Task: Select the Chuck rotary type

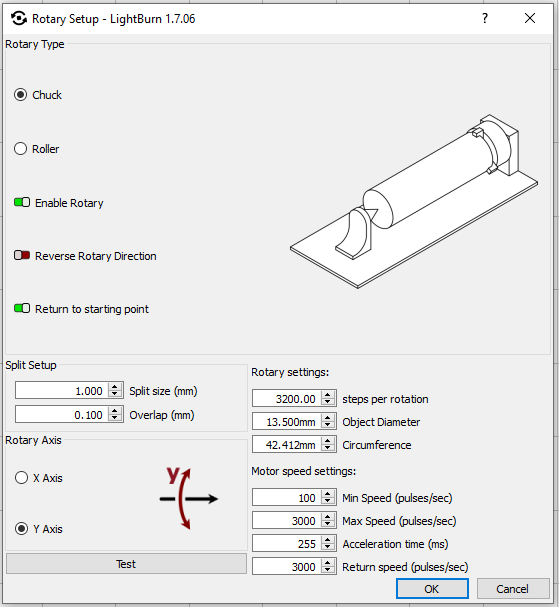Action: coord(21,95)
